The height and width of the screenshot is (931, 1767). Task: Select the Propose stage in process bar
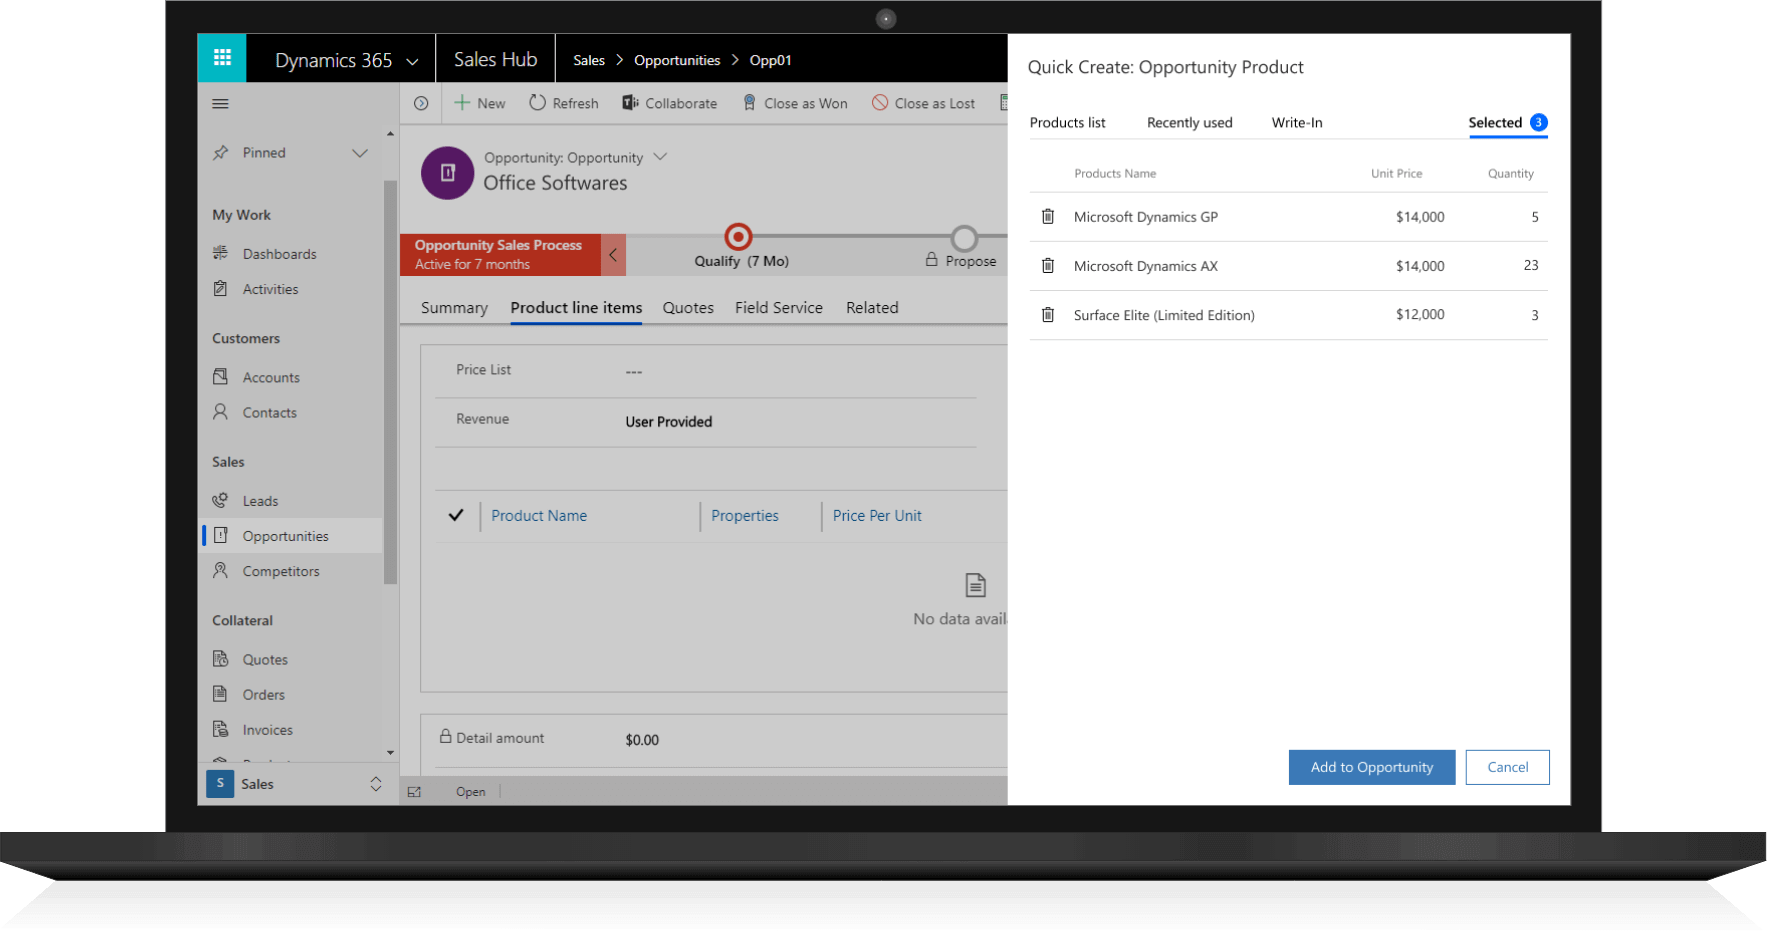tap(964, 239)
